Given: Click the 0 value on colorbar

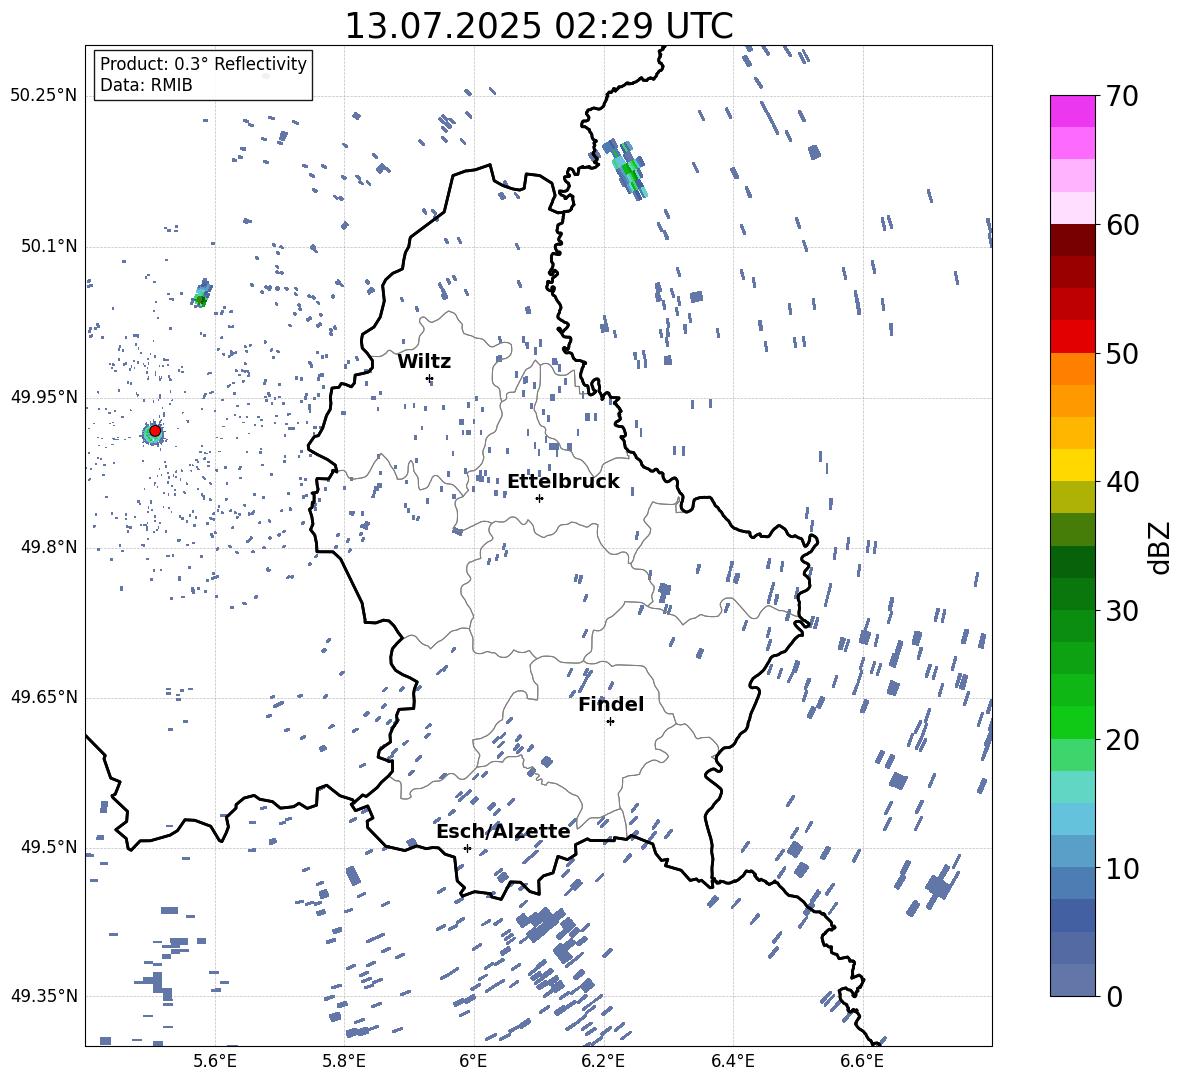Looking at the screenshot, I should (1114, 996).
